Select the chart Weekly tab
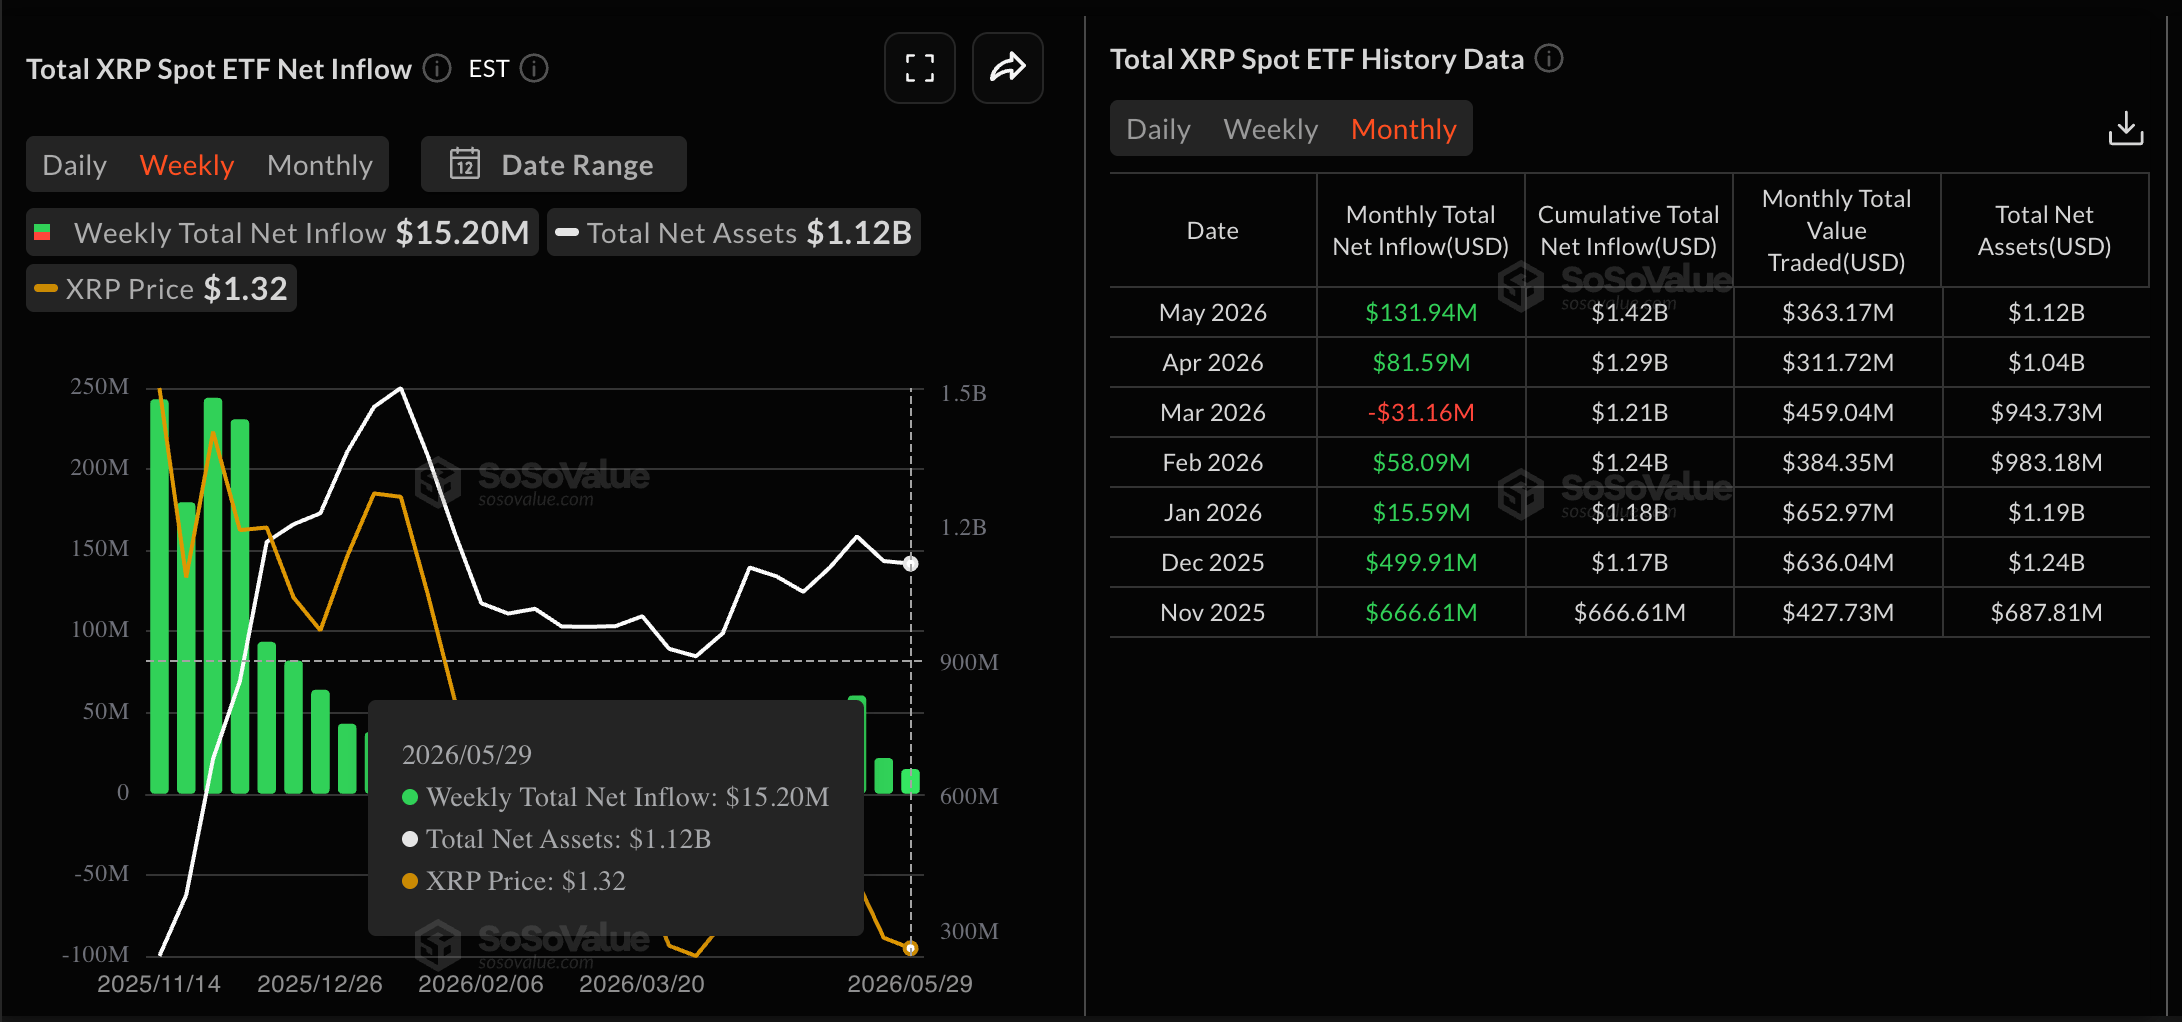2182x1022 pixels. point(187,165)
